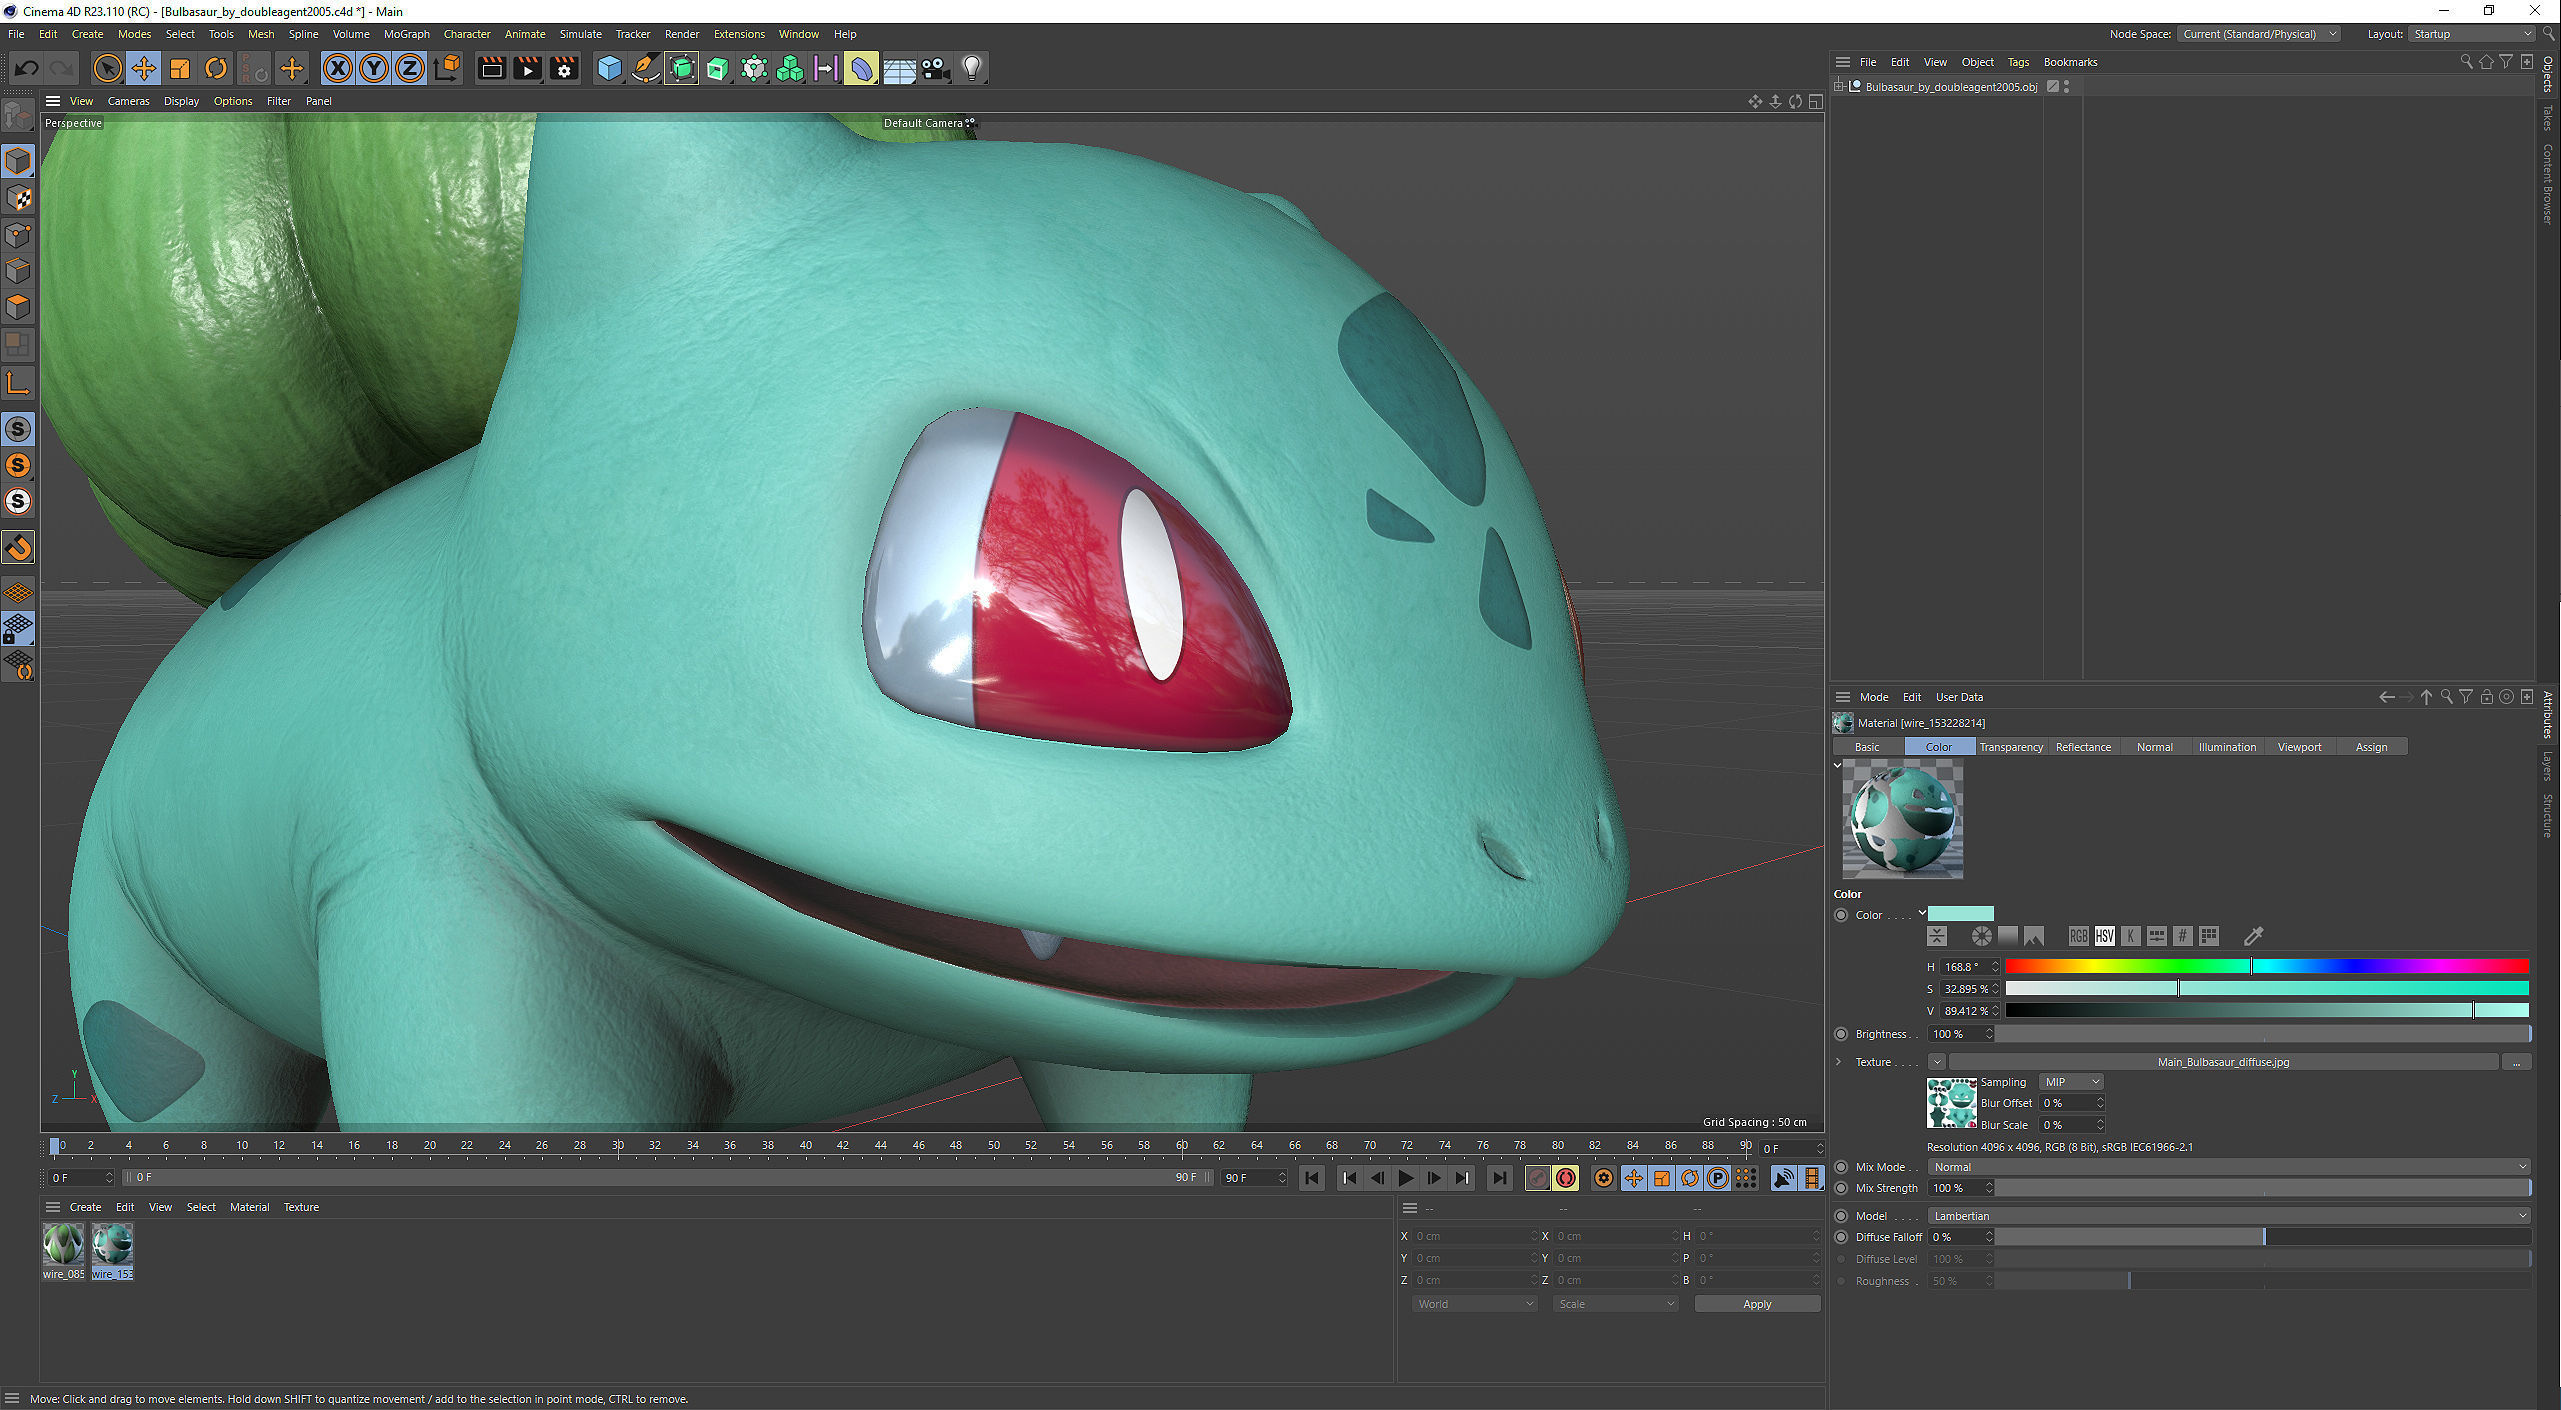Toggle the X axis lock
This screenshot has width=2561, height=1410.
click(338, 68)
